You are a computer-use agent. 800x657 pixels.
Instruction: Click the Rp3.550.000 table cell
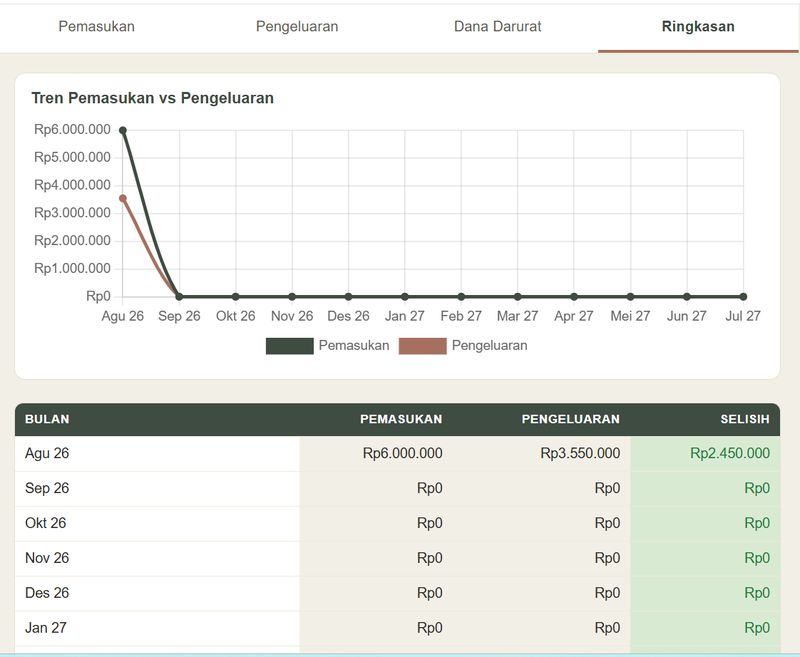click(580, 453)
